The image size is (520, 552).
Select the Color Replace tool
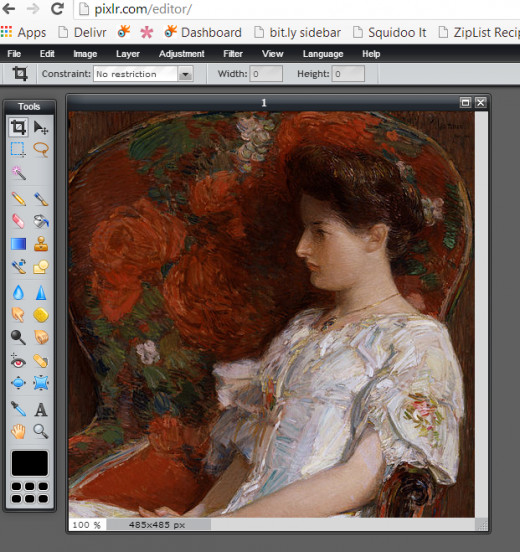[x=18, y=266]
